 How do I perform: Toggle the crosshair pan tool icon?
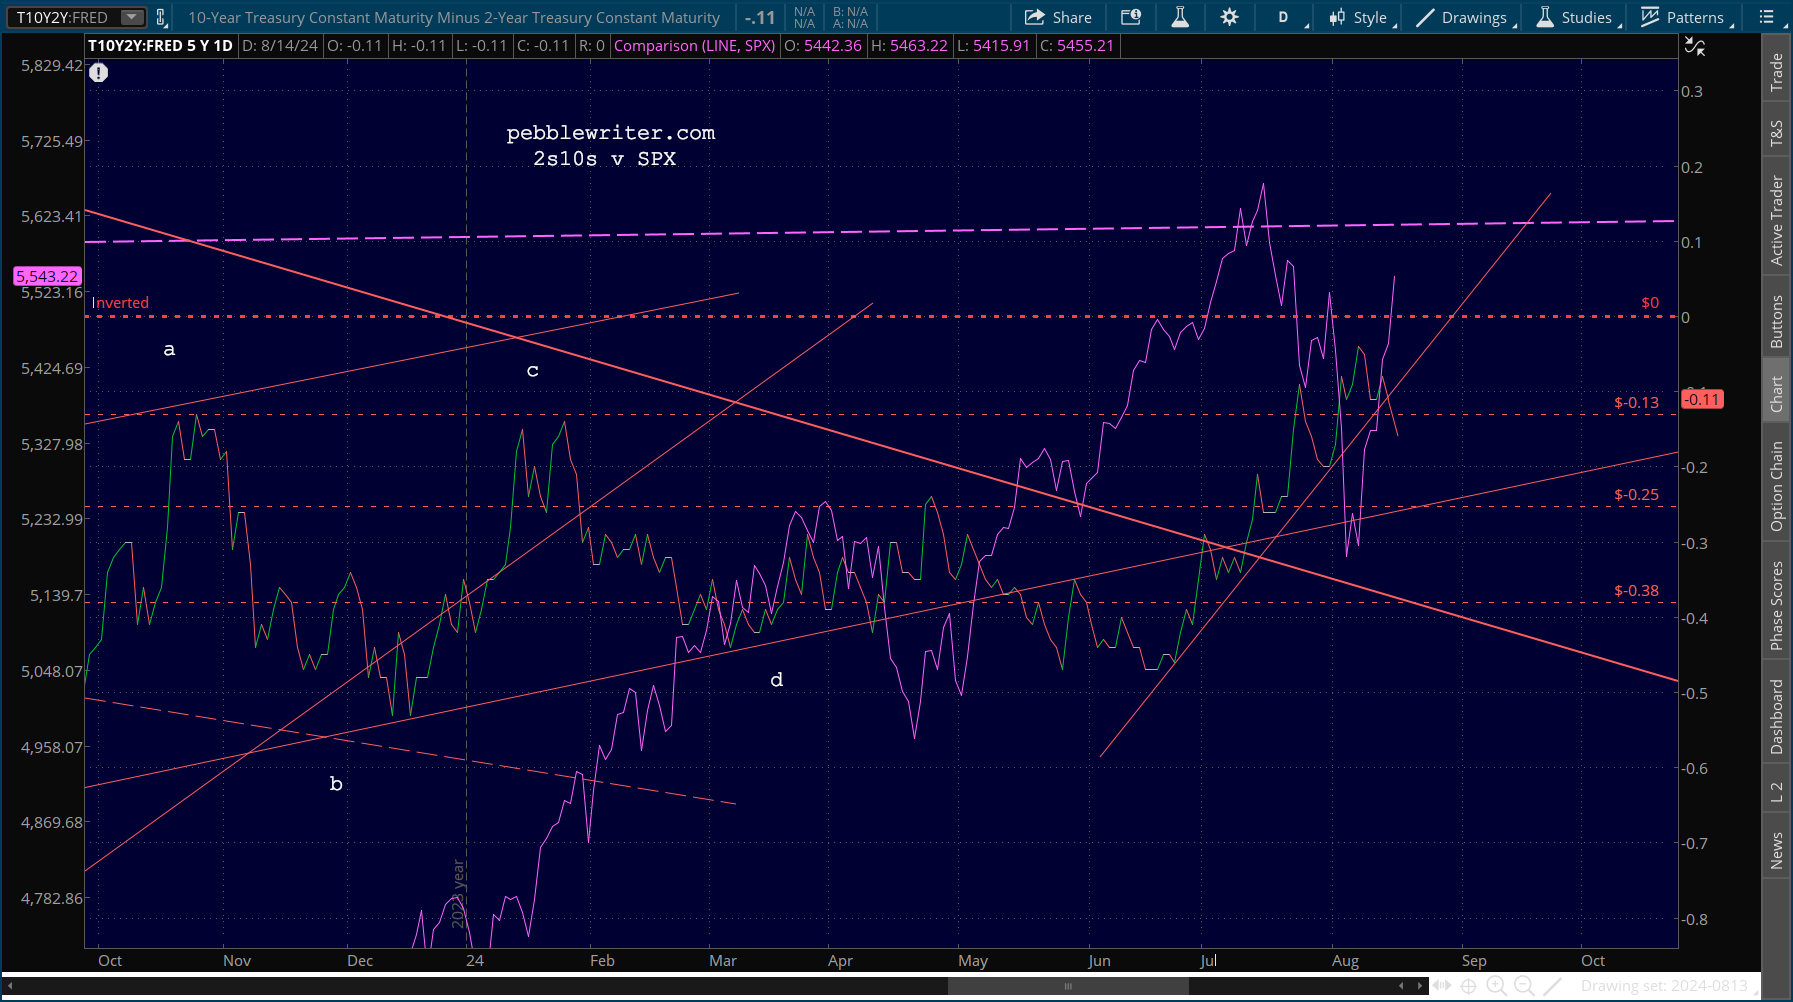pyautogui.click(x=1468, y=986)
